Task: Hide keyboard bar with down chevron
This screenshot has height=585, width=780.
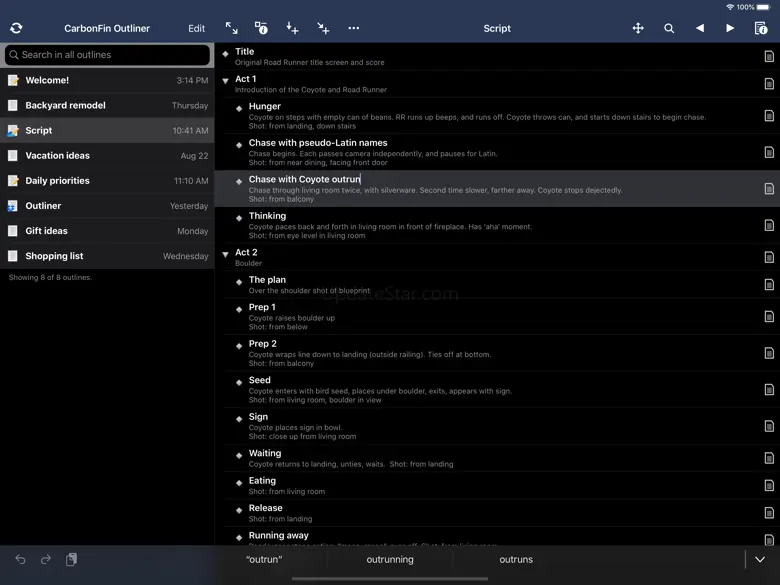Action: click(x=760, y=560)
